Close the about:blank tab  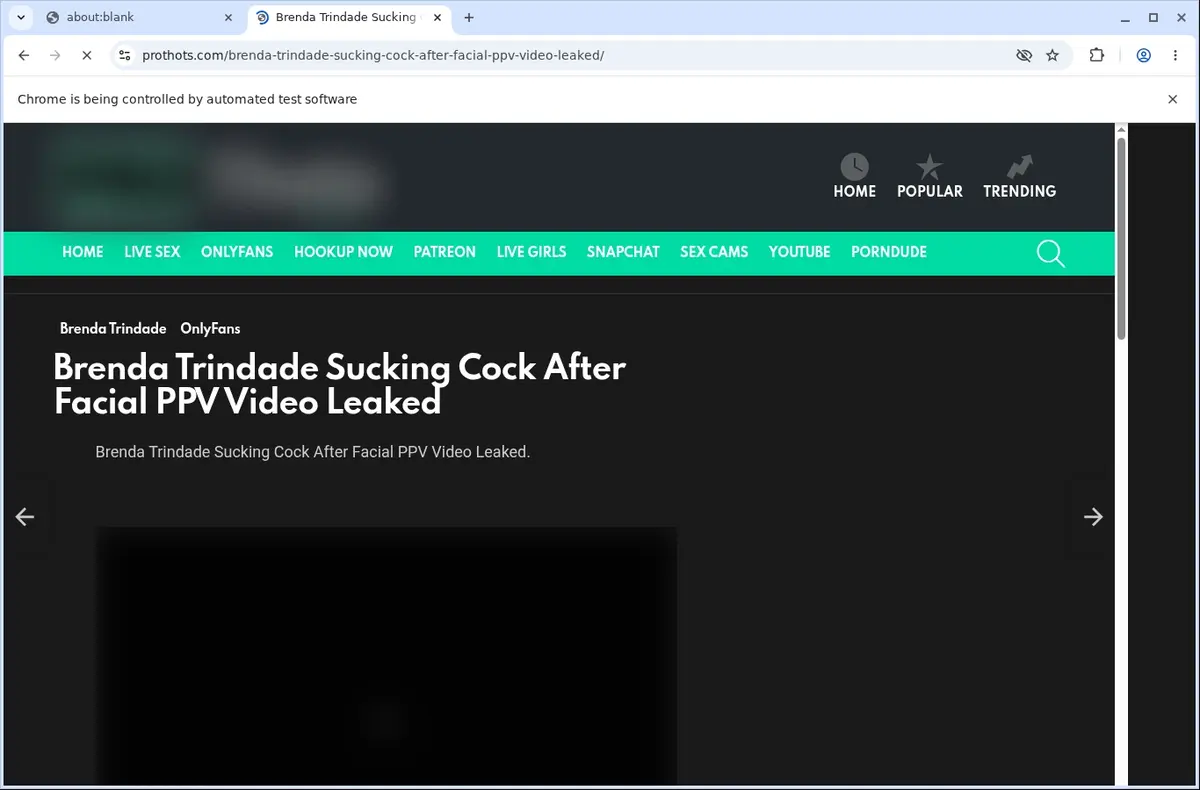click(228, 17)
